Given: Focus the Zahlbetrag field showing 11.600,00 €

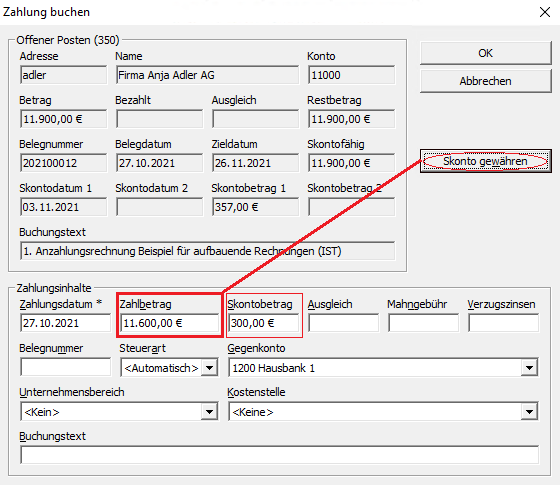Looking at the screenshot, I should click(170, 323).
